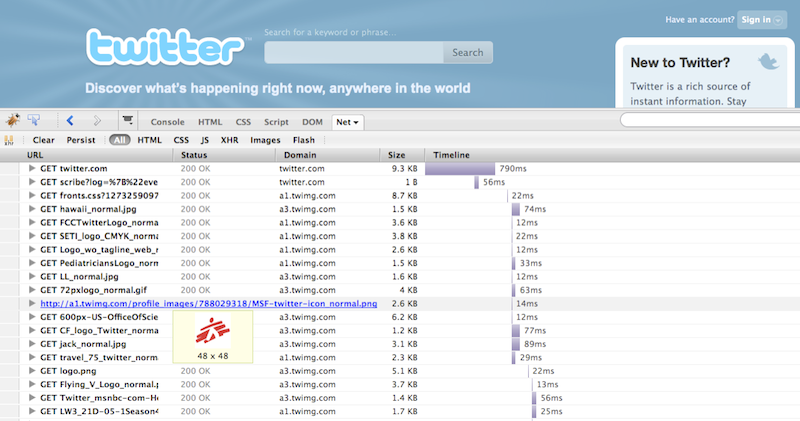Open the Script panel tab
This screenshot has width=800, height=421.
point(276,122)
